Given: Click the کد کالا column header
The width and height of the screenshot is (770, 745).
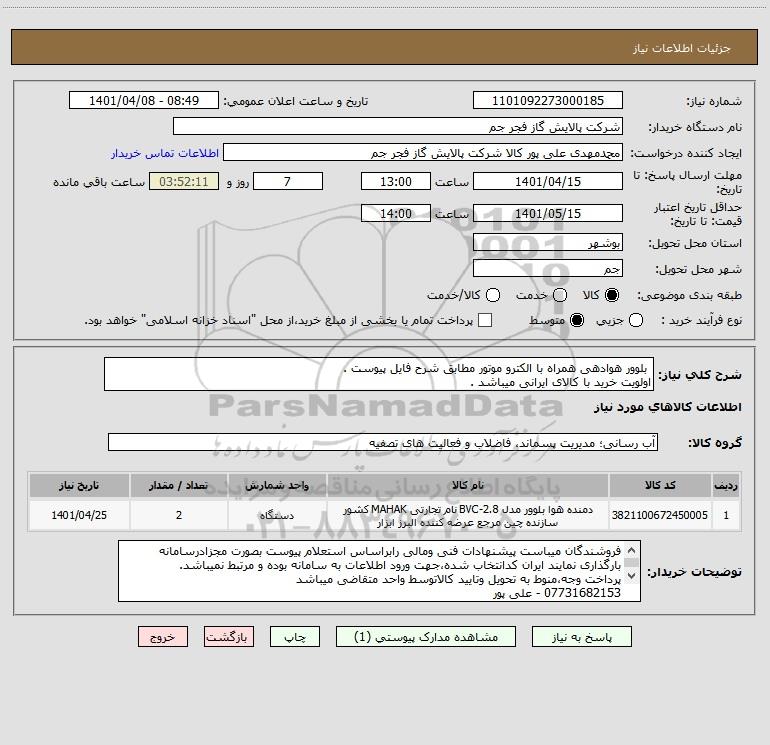Looking at the screenshot, I should (660, 485).
